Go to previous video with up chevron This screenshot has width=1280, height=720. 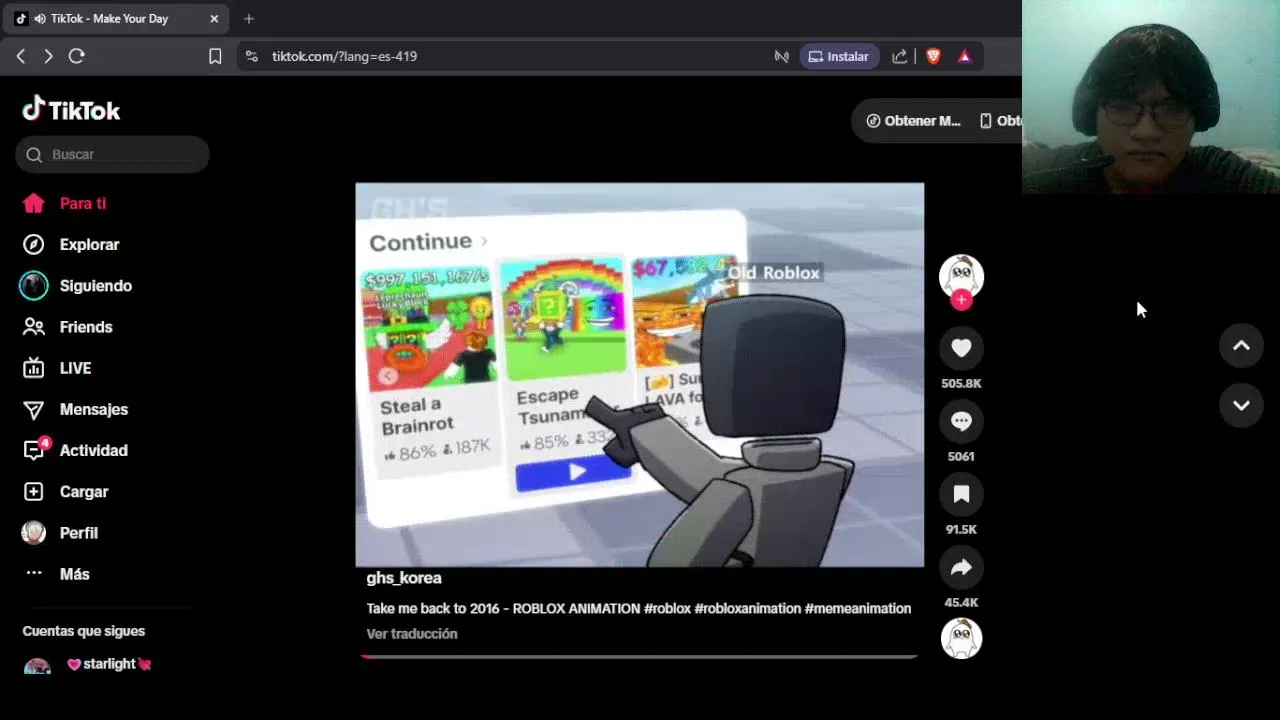click(1241, 346)
